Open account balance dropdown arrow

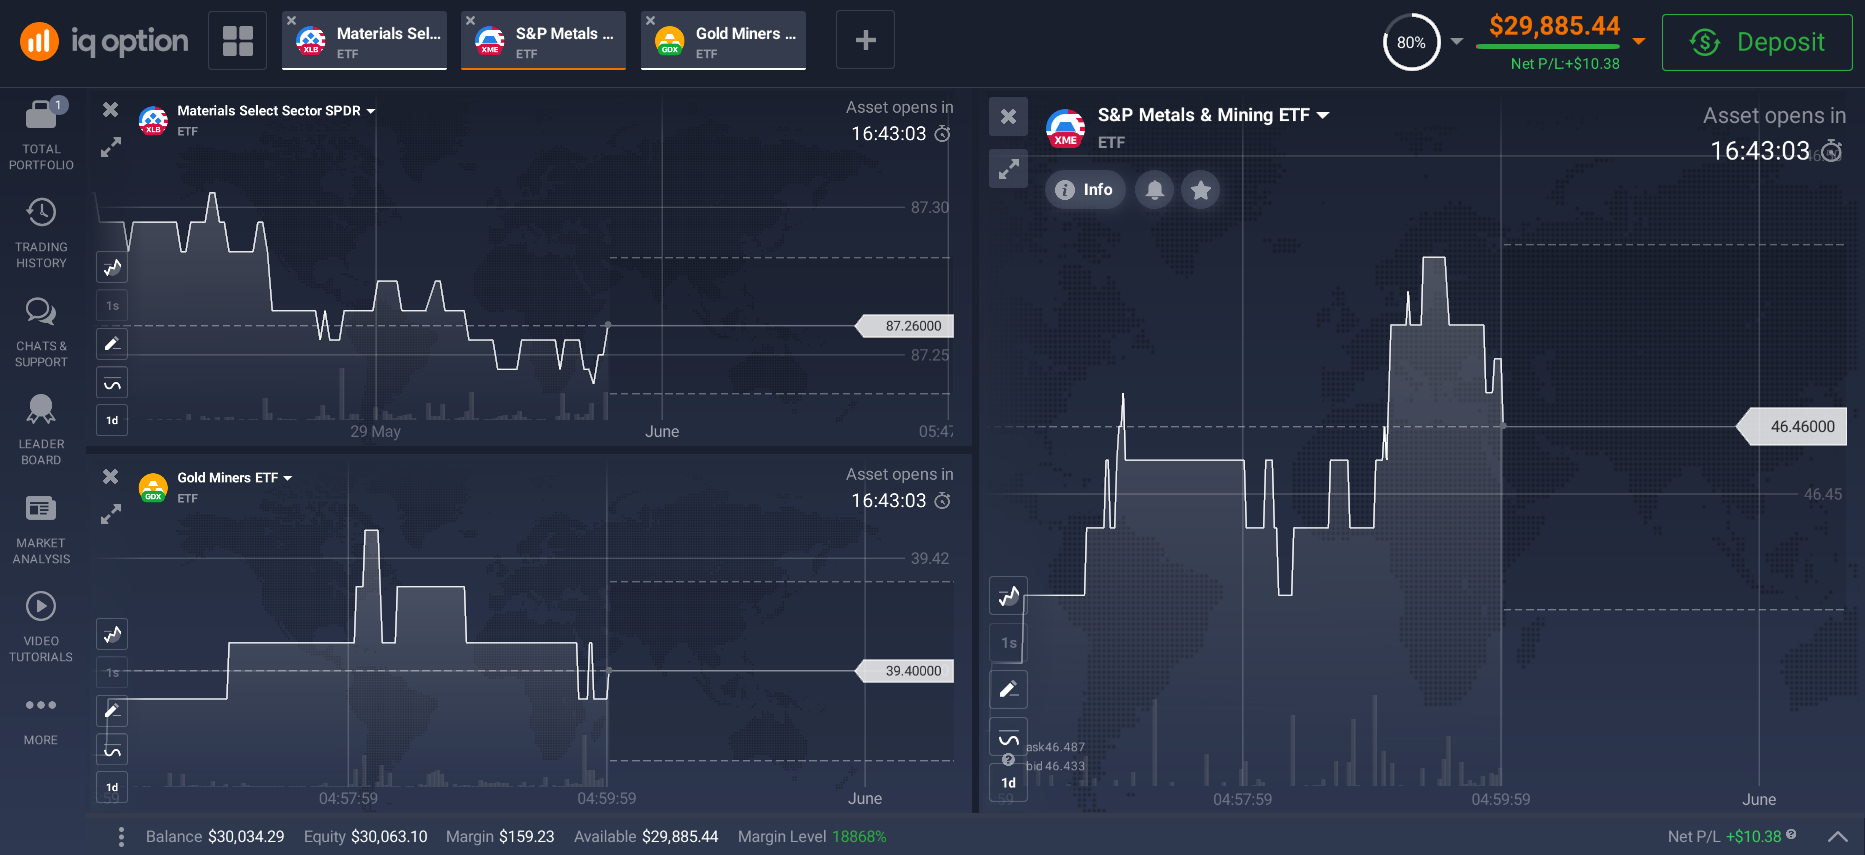coord(1639,41)
